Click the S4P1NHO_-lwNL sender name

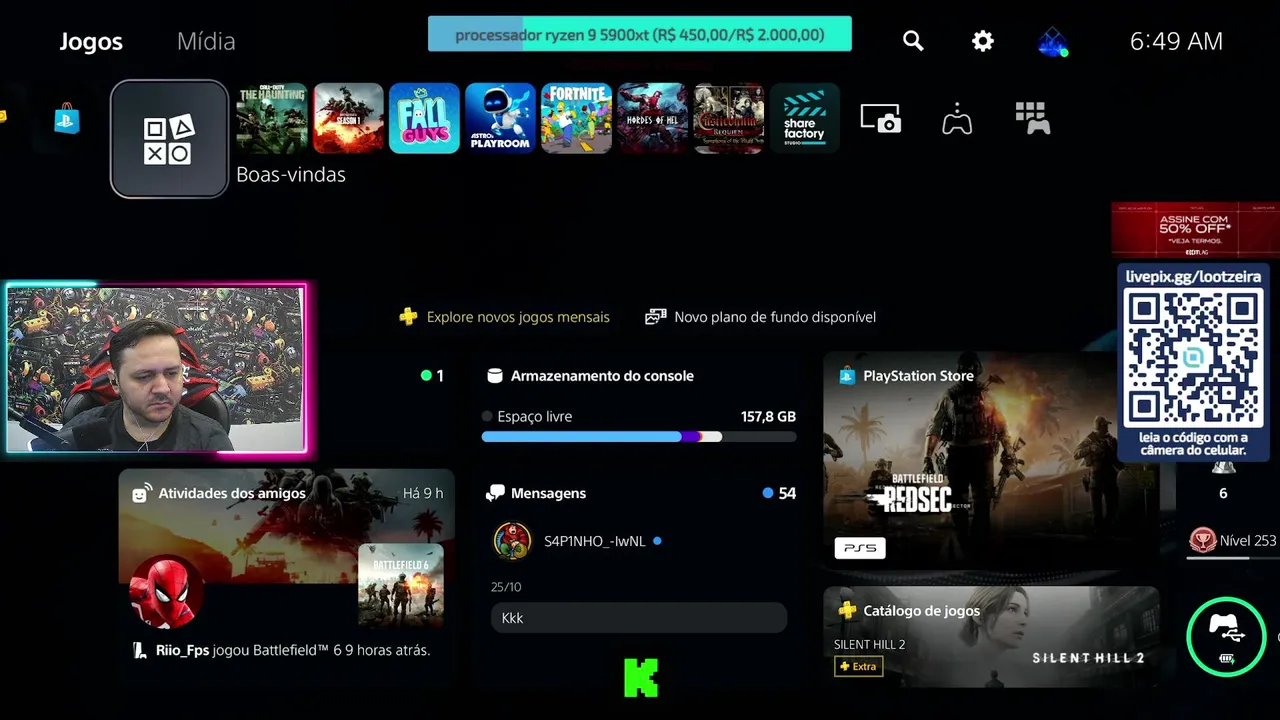tap(595, 541)
